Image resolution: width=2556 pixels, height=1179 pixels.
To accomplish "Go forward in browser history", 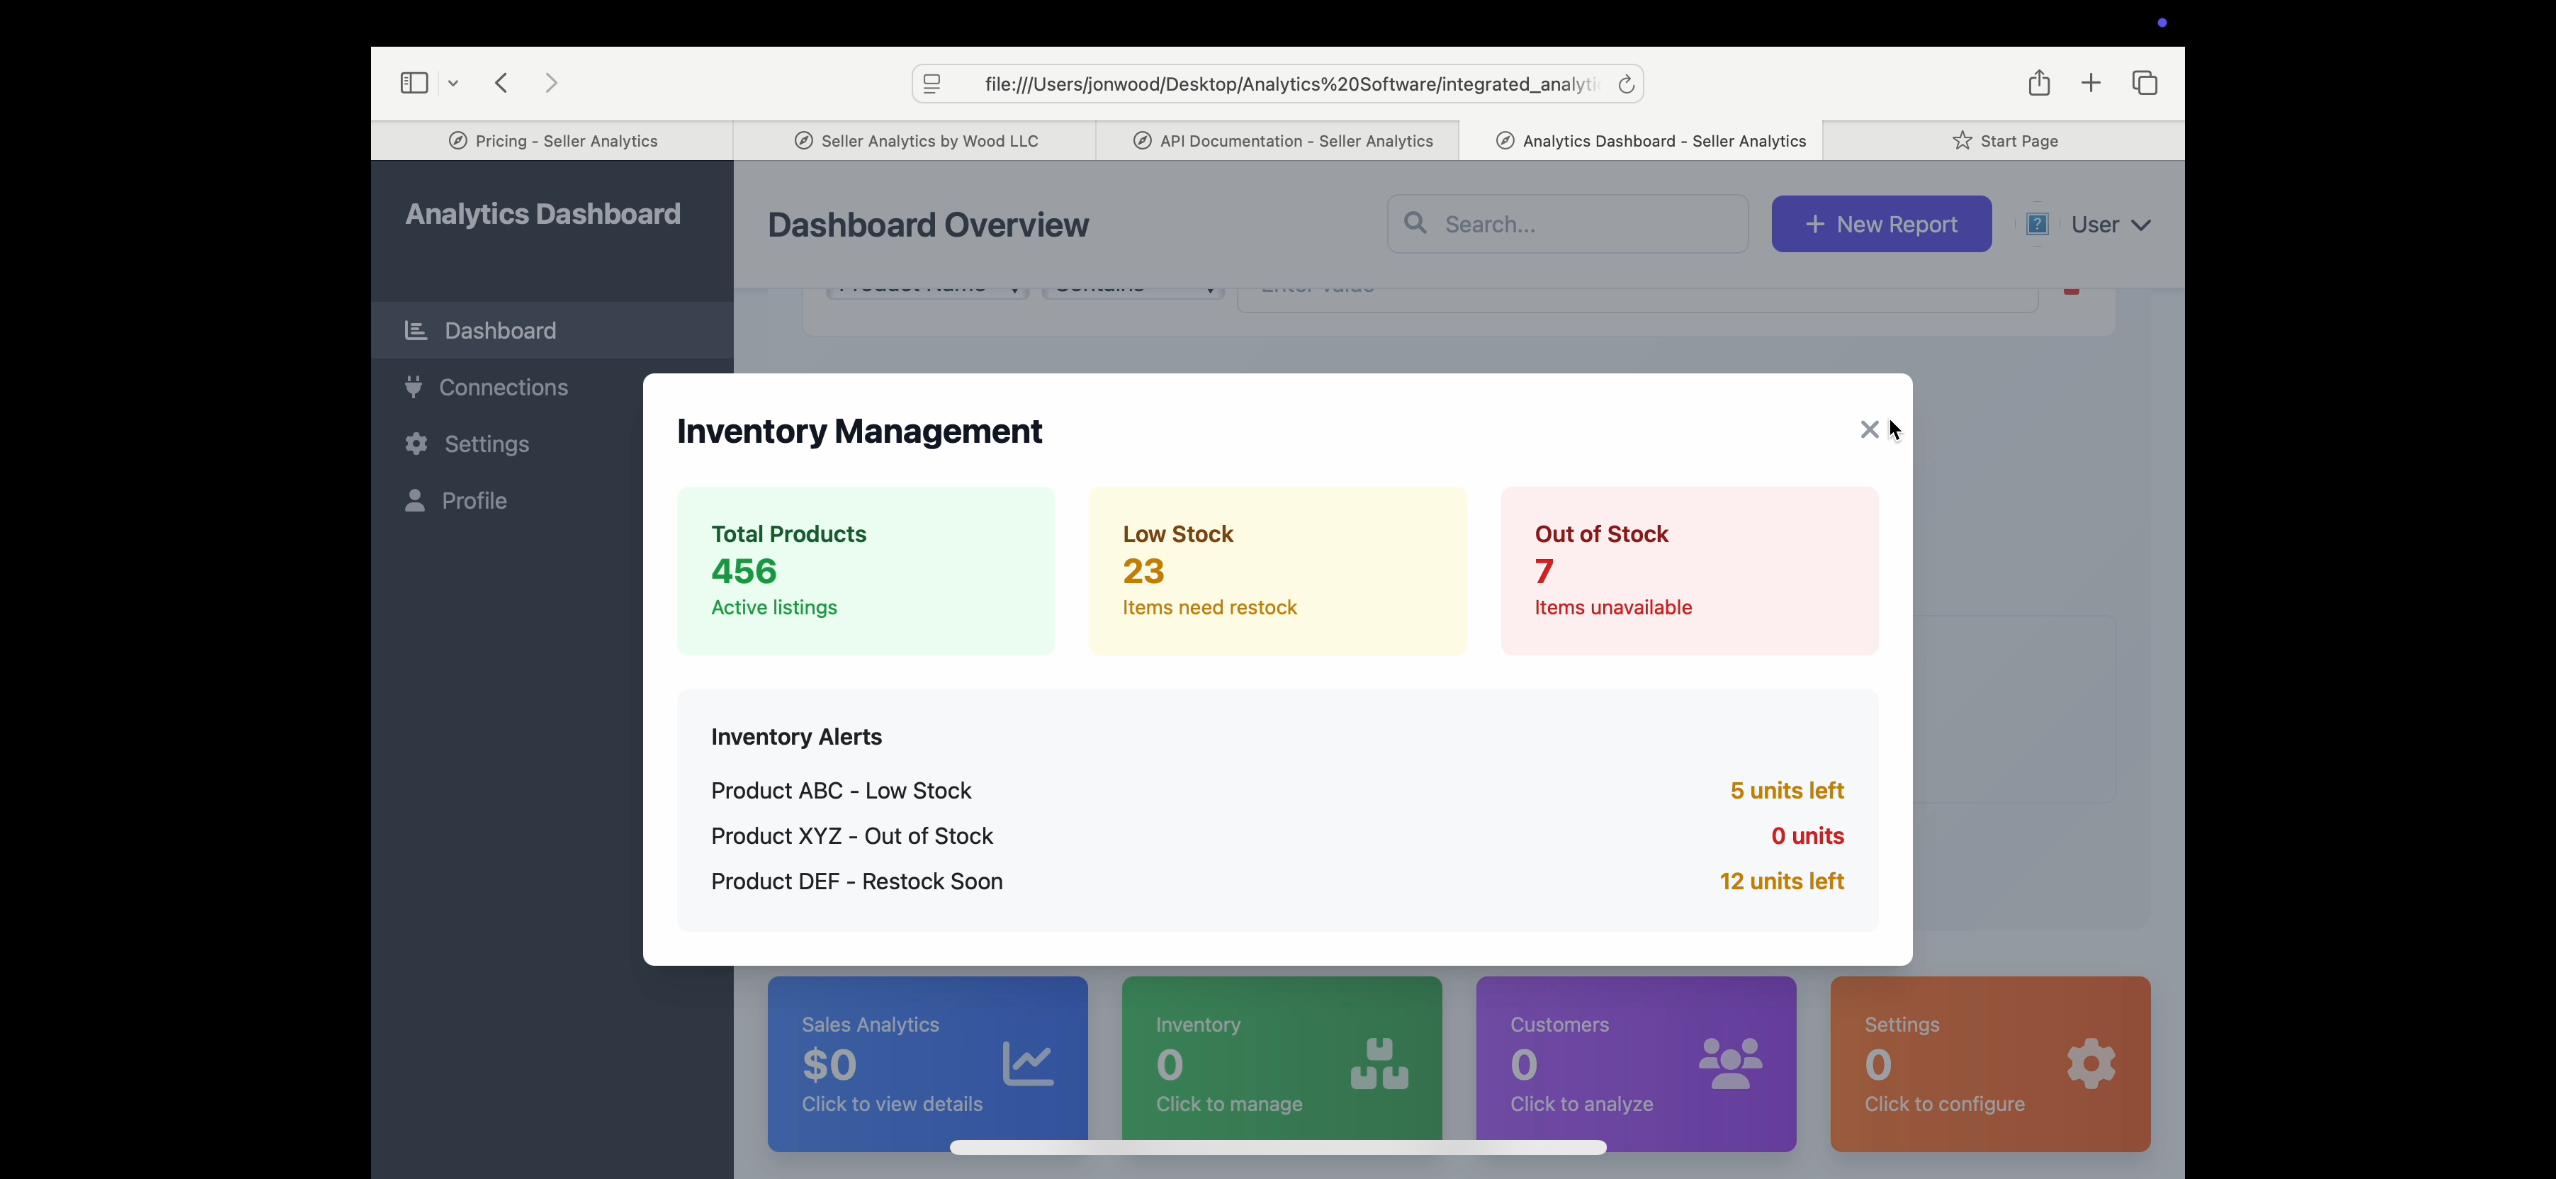I will tap(551, 83).
